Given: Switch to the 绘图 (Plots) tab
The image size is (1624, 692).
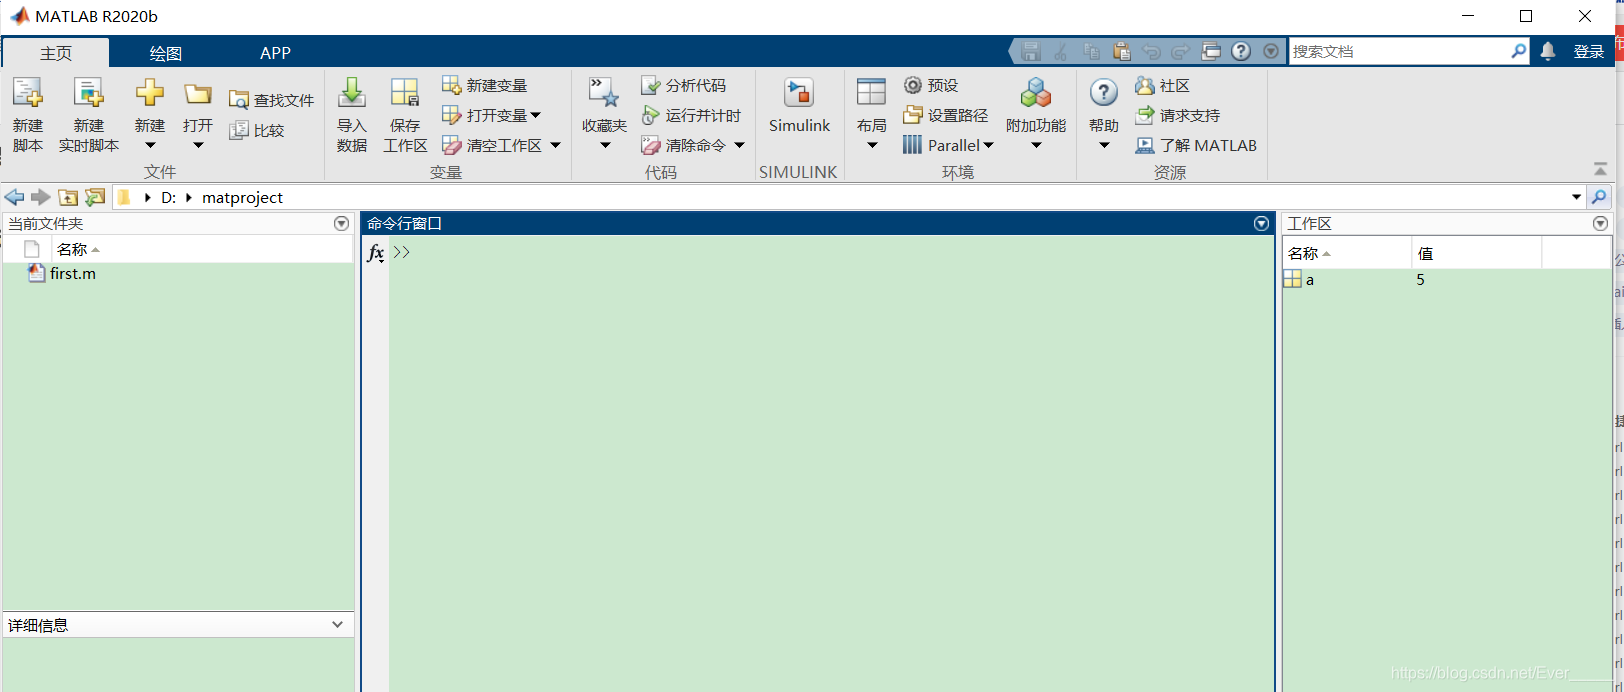Looking at the screenshot, I should [x=166, y=53].
